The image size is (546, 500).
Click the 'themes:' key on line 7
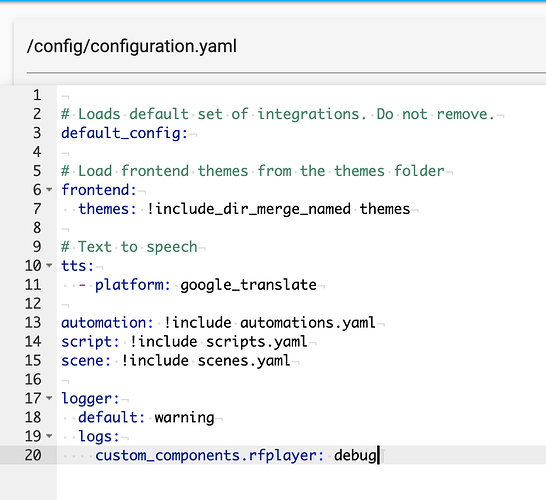pos(108,209)
